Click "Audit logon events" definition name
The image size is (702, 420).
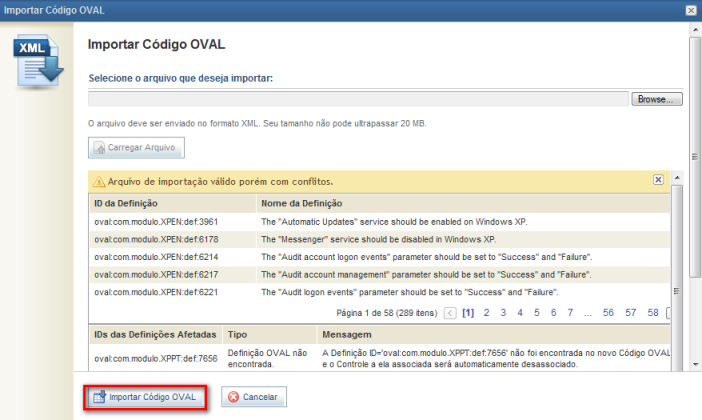click(x=410, y=292)
